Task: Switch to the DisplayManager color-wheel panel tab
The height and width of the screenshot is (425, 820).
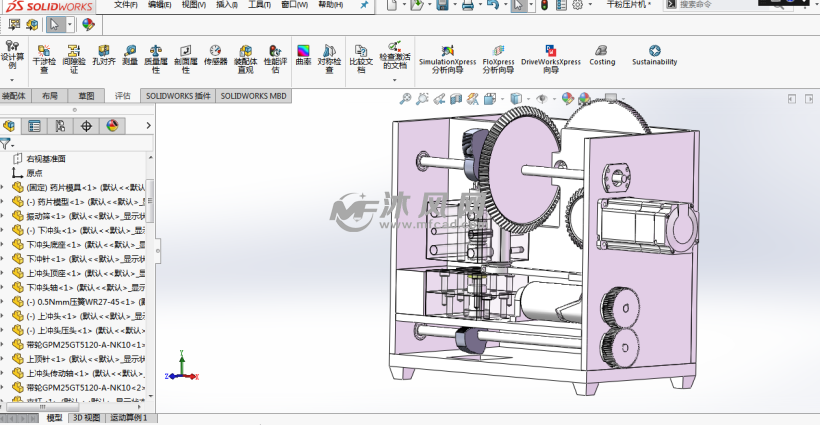Action: pos(112,126)
